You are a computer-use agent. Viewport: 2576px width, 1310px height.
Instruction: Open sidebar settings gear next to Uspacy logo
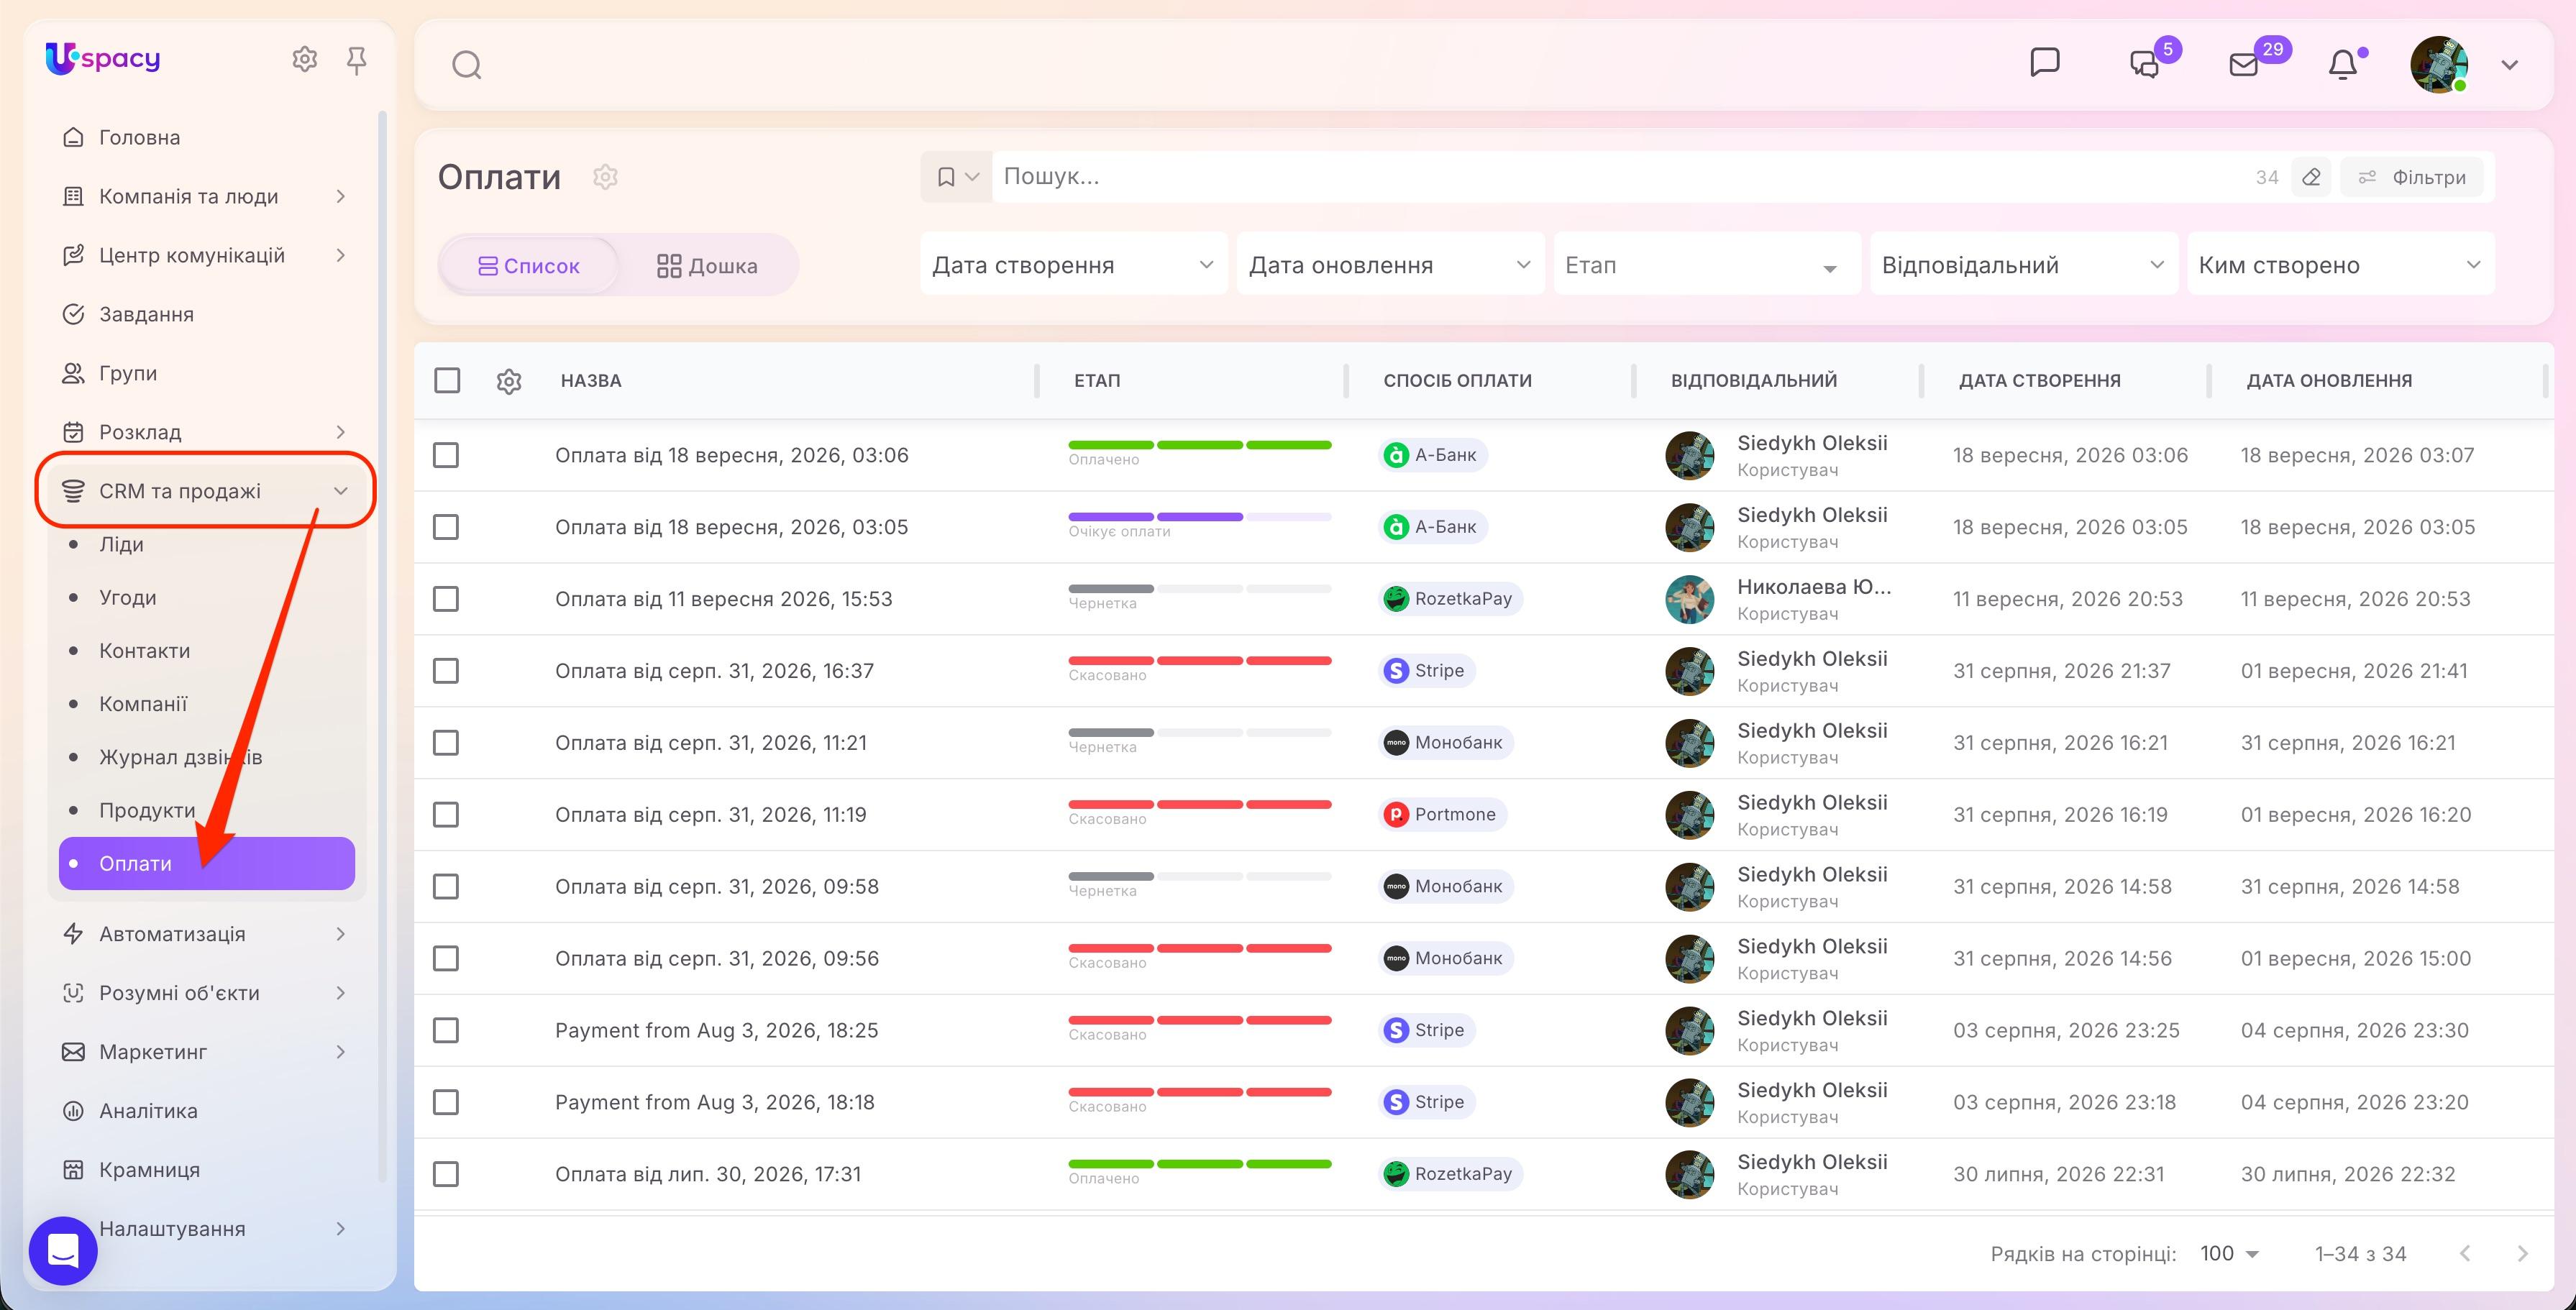pyautogui.click(x=304, y=60)
